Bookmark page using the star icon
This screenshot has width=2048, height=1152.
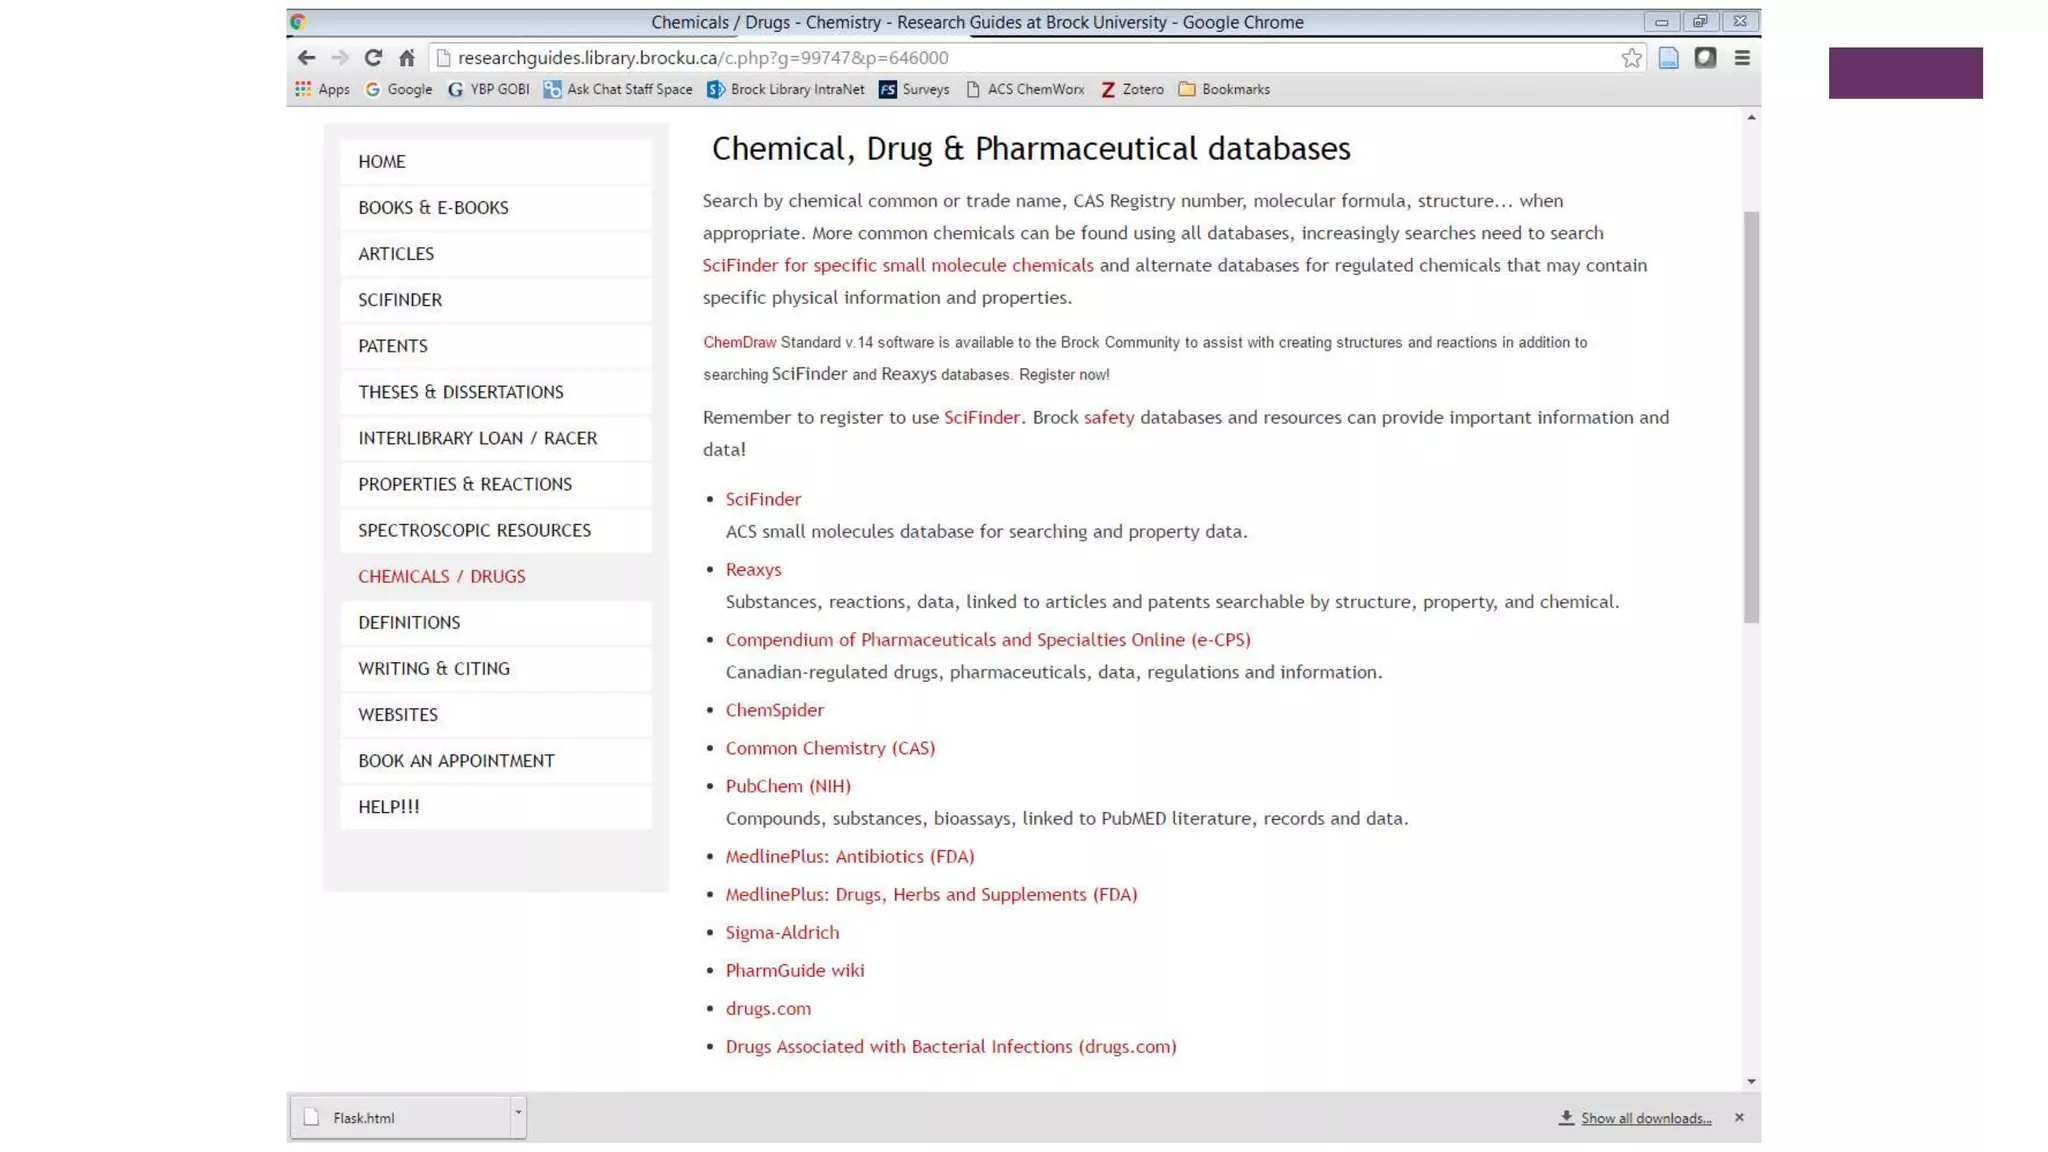click(x=1631, y=58)
